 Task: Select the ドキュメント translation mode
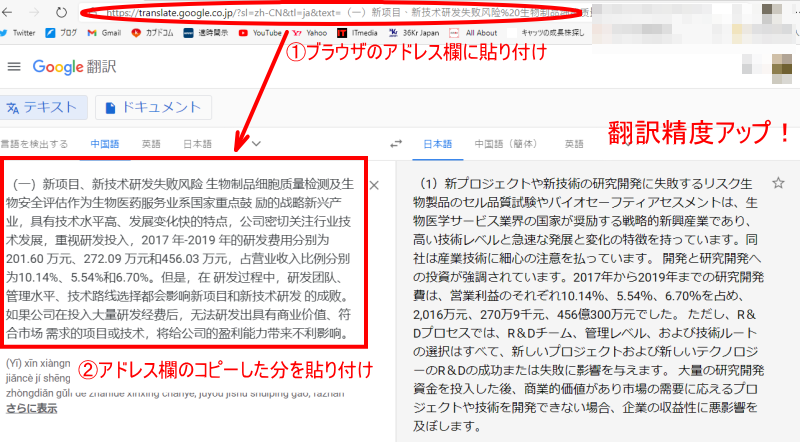[x=153, y=107]
